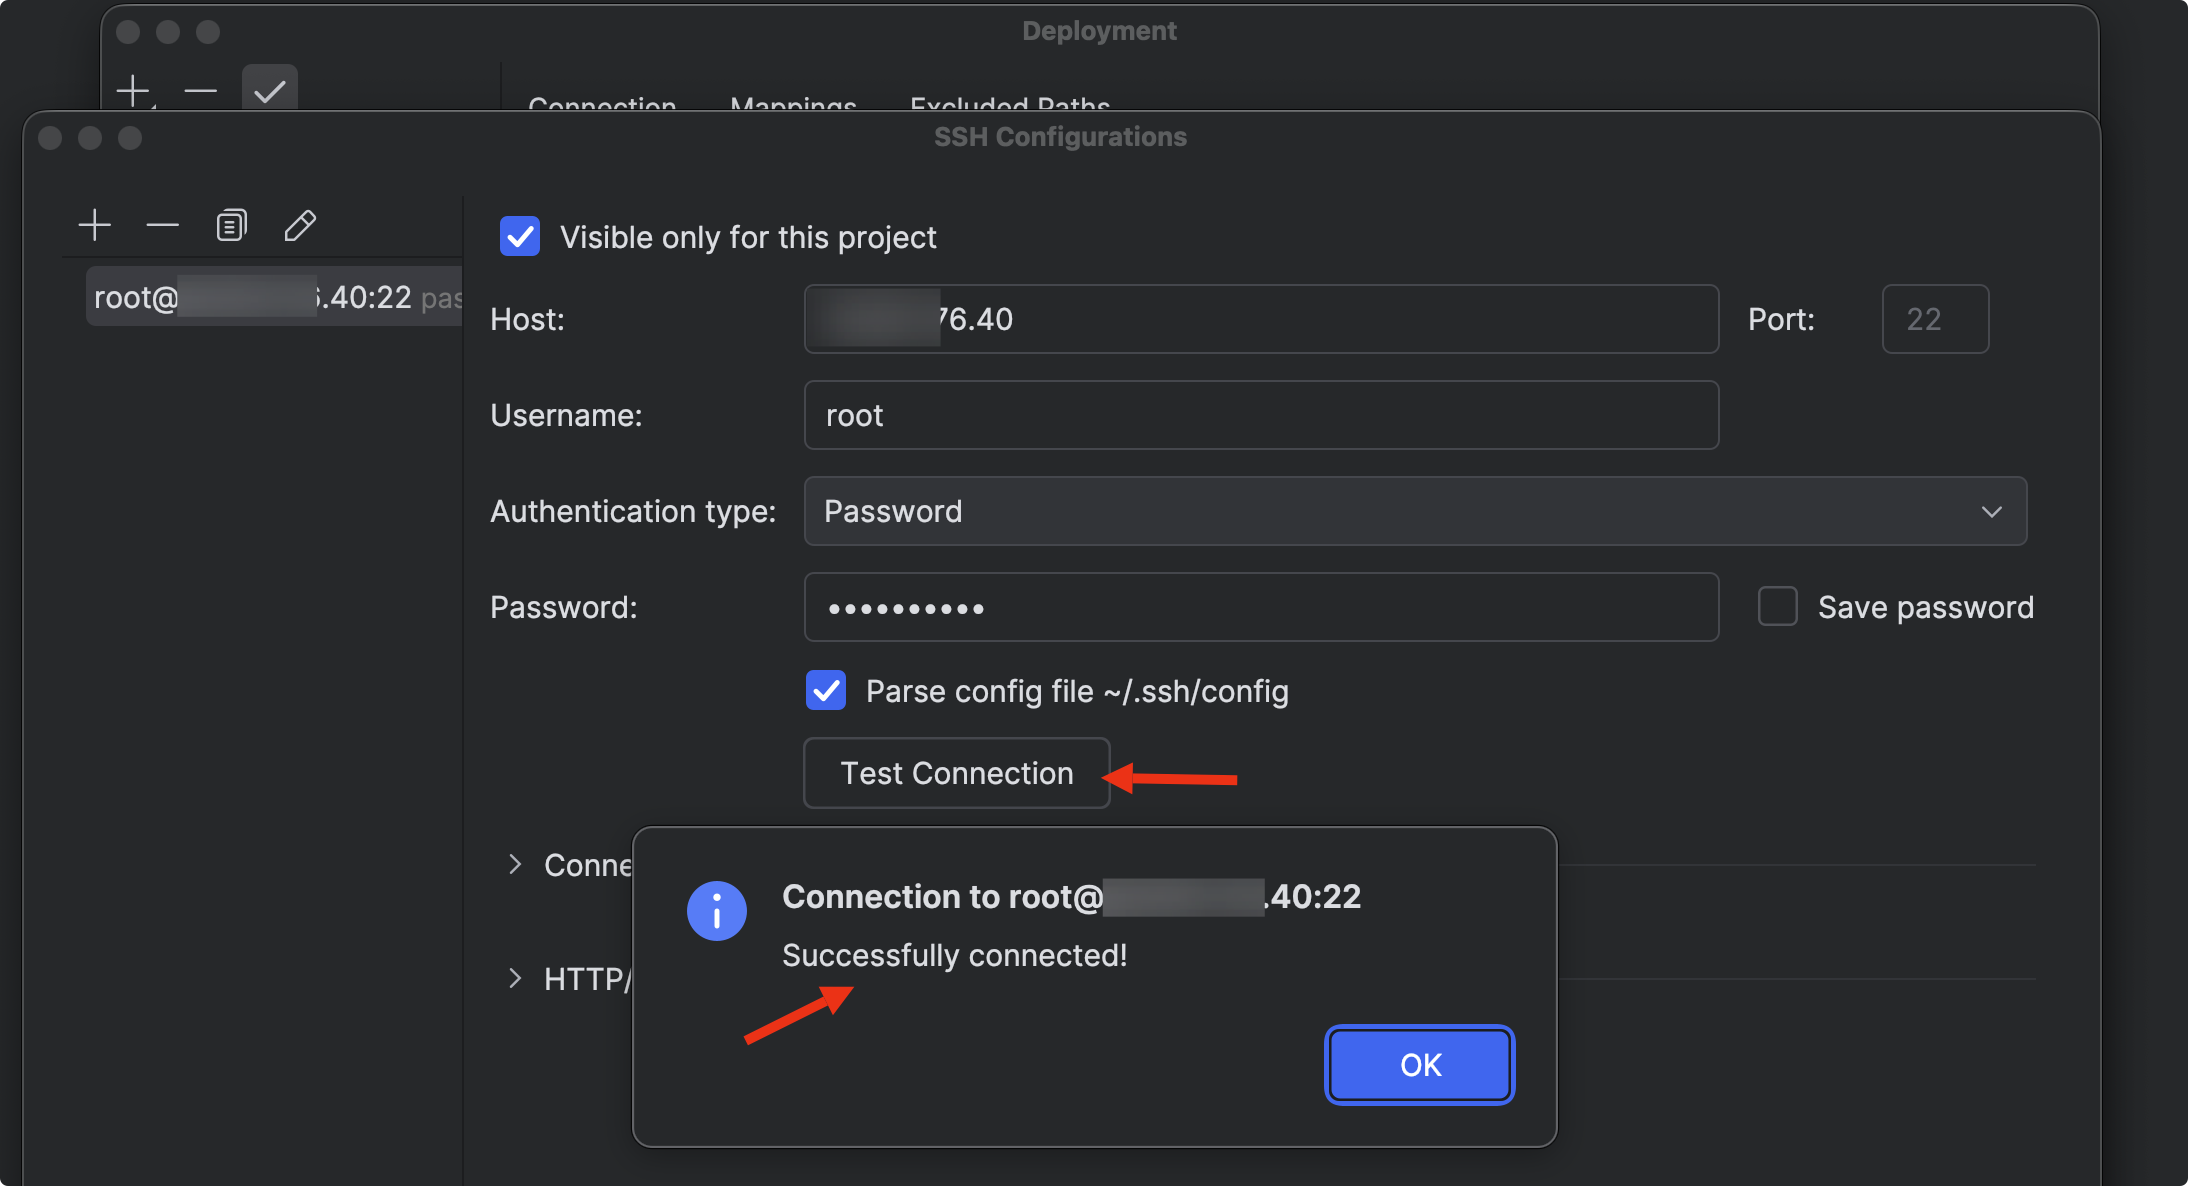Uncheck Visible only for this project

(520, 237)
